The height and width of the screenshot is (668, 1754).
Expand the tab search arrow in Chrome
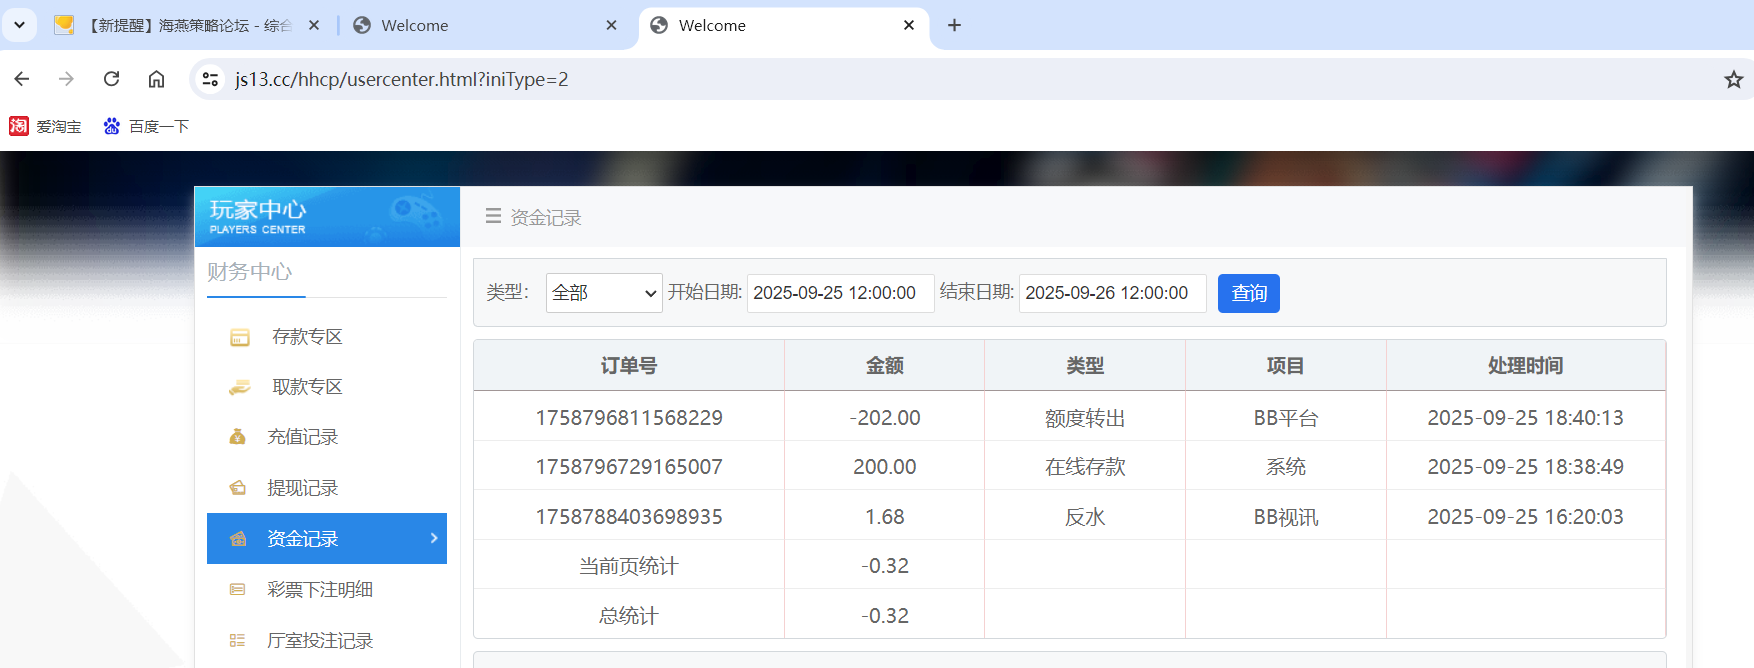[x=19, y=25]
